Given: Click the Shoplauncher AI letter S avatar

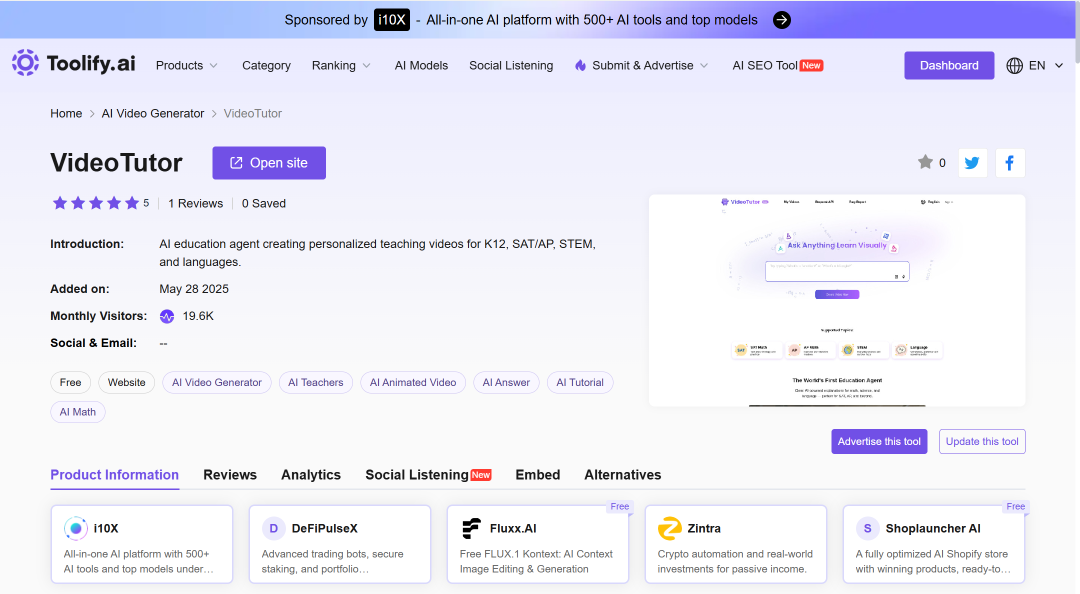Looking at the screenshot, I should point(867,529).
